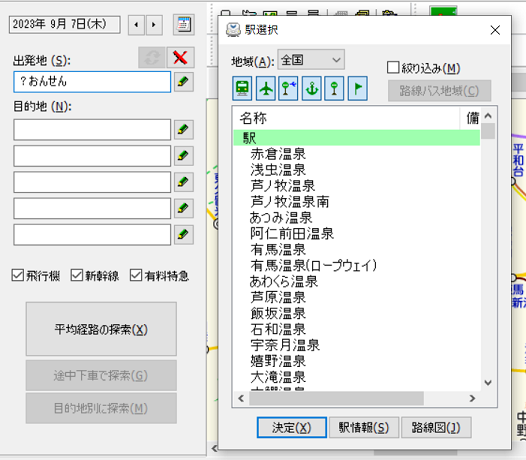This screenshot has height=460, width=526.
Task: Toggle the 有料特急 checkbox
Action: 136,275
